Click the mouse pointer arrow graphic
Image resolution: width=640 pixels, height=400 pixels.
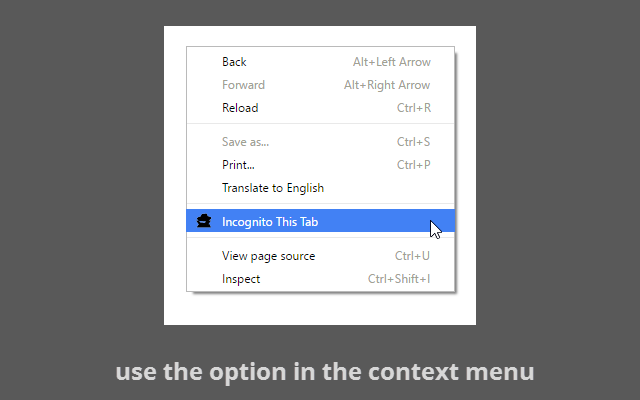pos(435,229)
